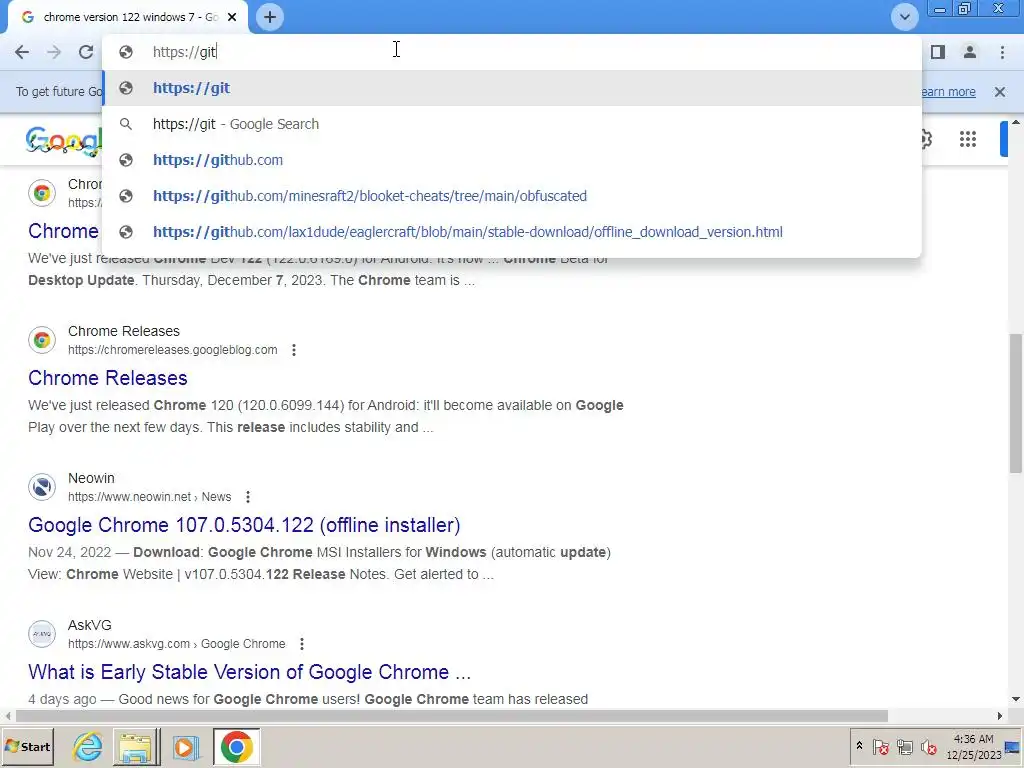
Task: Select the https://github.com suggestion
Action: click(x=511, y=160)
